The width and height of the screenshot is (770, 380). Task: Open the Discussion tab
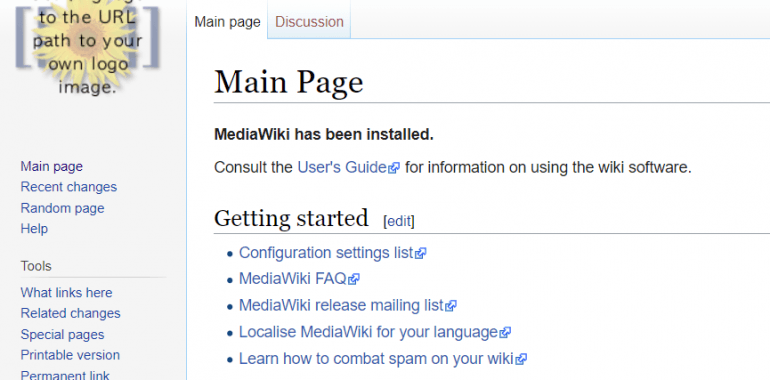point(309,22)
